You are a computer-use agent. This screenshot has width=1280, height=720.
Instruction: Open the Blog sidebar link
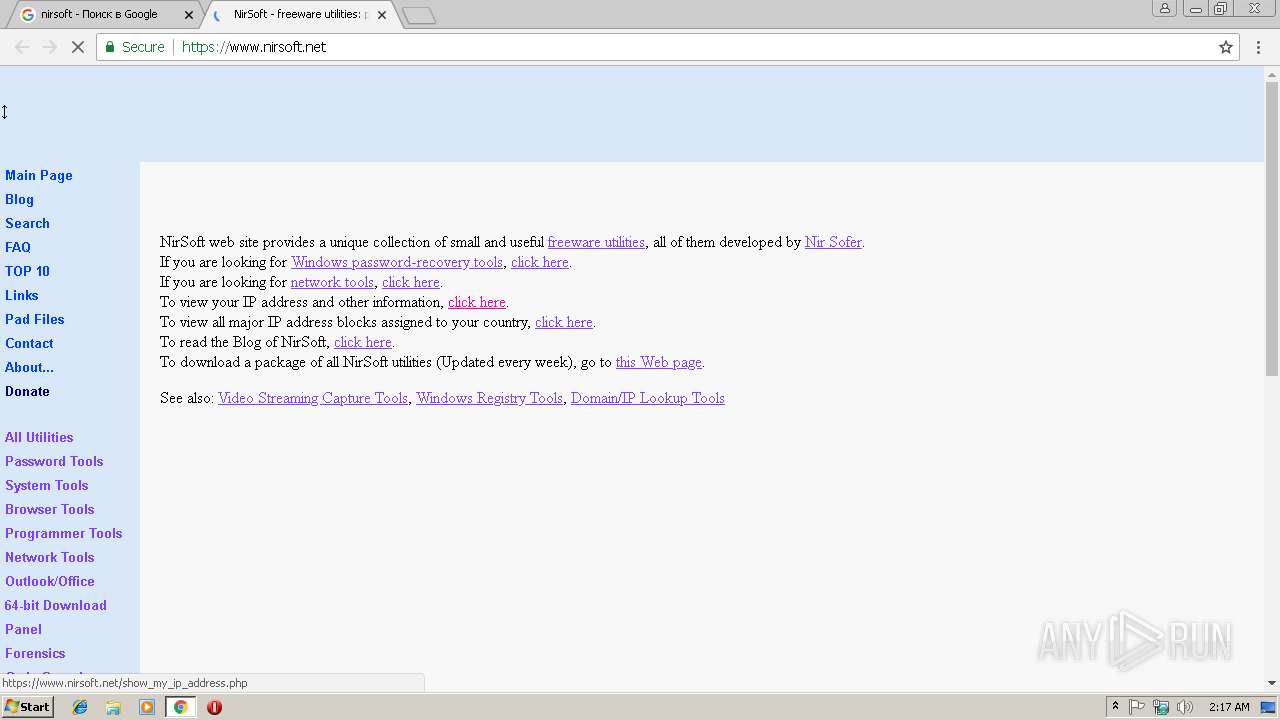tap(19, 199)
